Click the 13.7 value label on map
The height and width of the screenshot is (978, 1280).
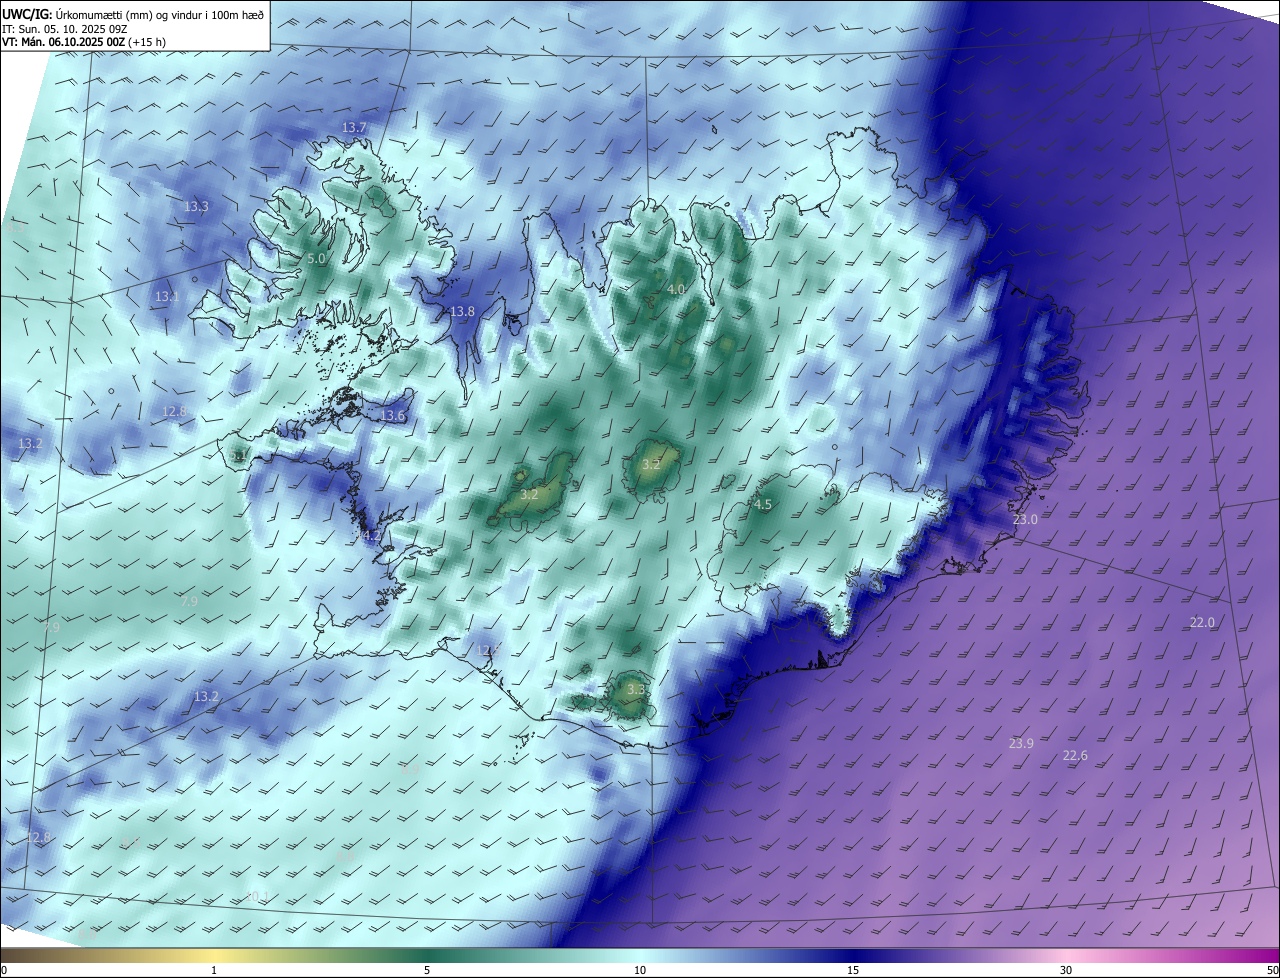(x=354, y=128)
